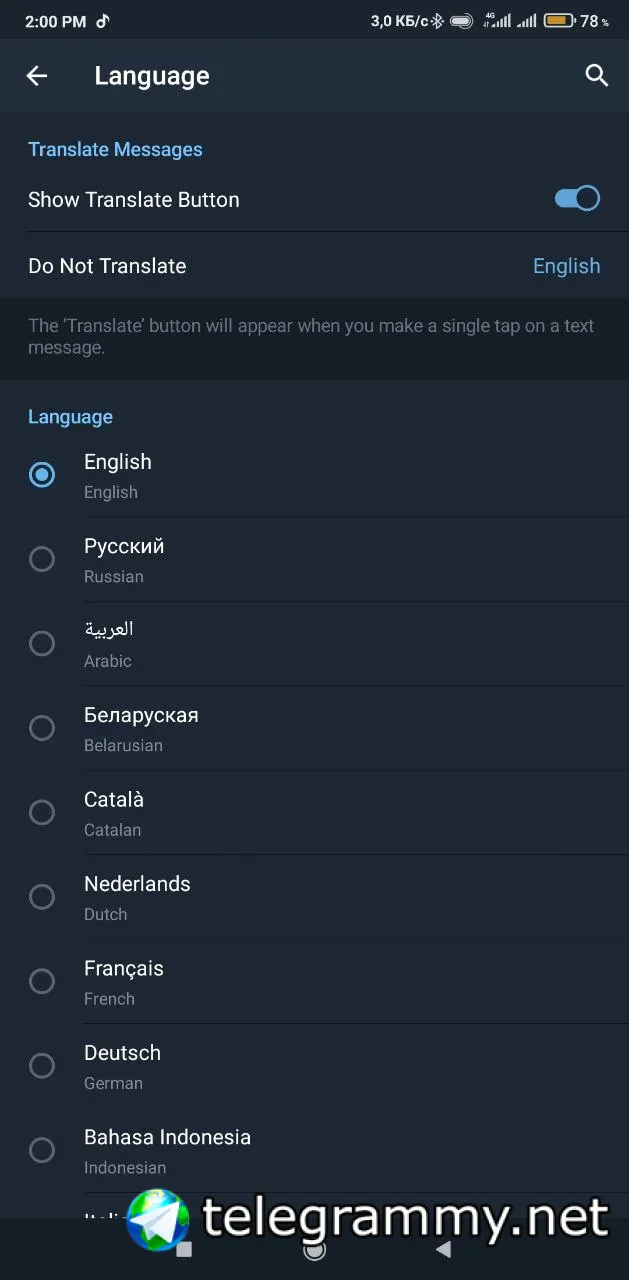
Task: Select the Russian language radio button
Action: [x=42, y=559]
